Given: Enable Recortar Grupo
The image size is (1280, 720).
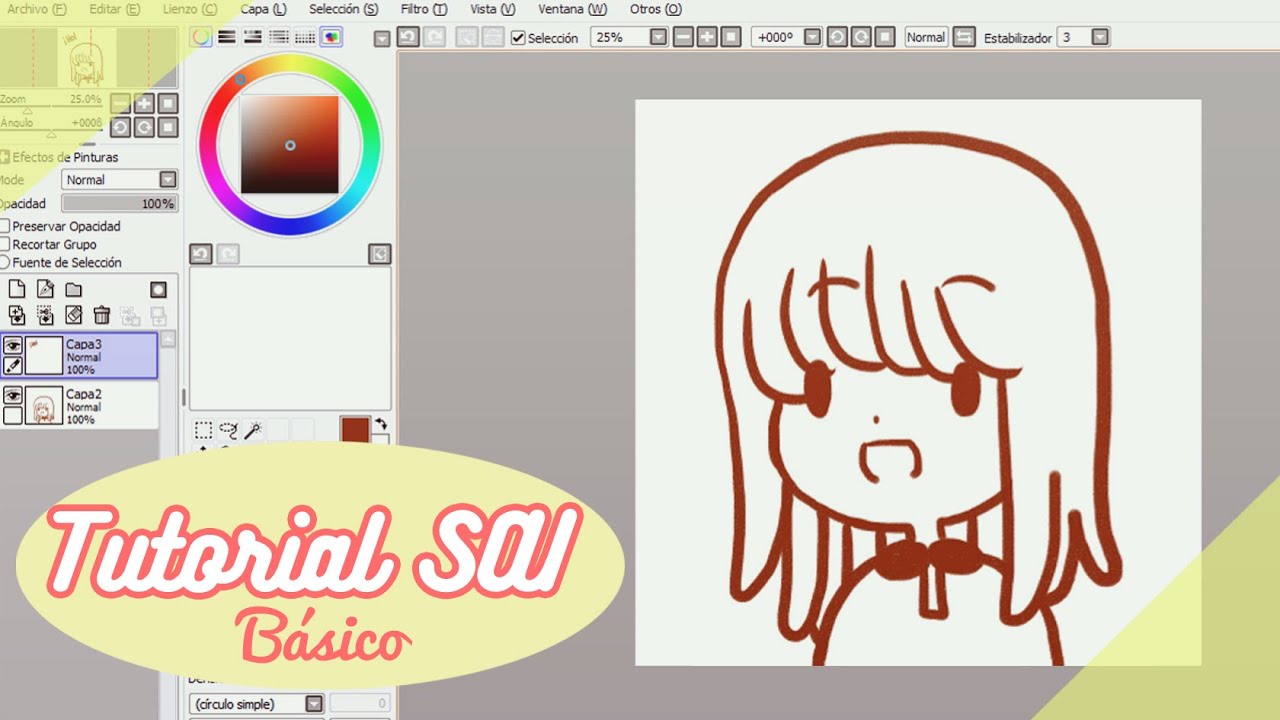Looking at the screenshot, I should [x=6, y=244].
